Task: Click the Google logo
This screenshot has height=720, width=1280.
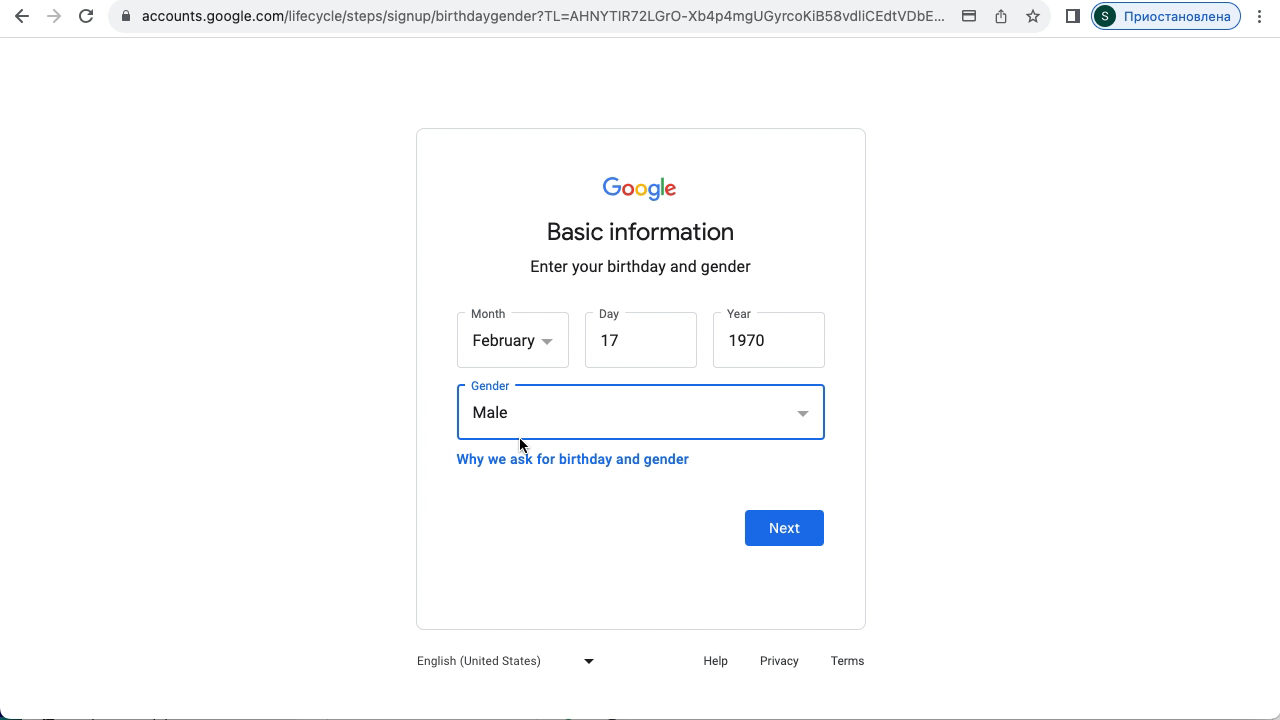Action: 640,188
